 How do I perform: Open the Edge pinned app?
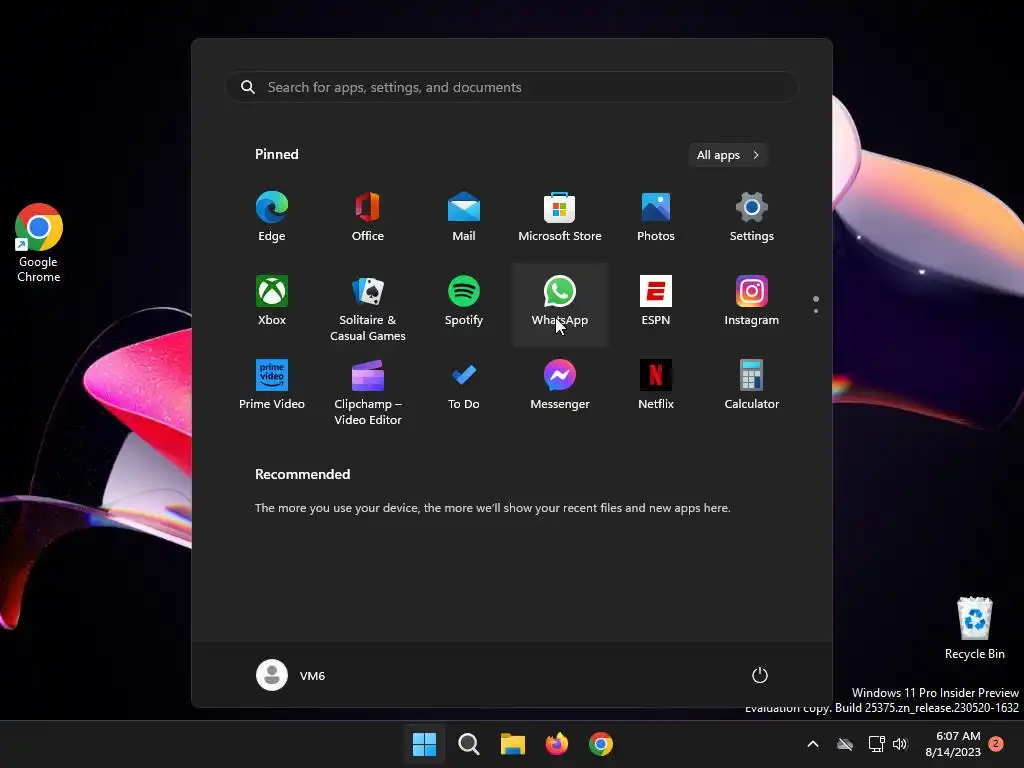[272, 217]
